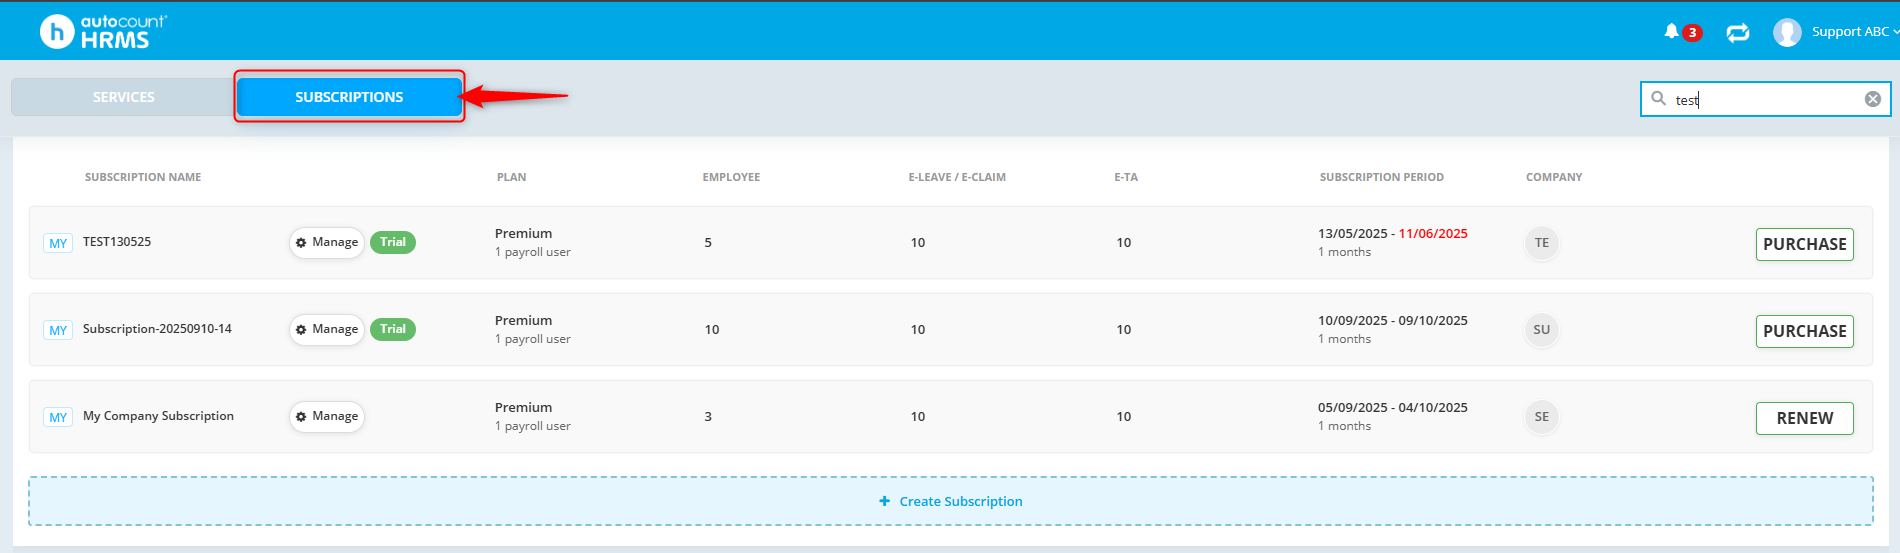Click the E-TA column header
This screenshot has height=553, width=1900.
point(1126,177)
